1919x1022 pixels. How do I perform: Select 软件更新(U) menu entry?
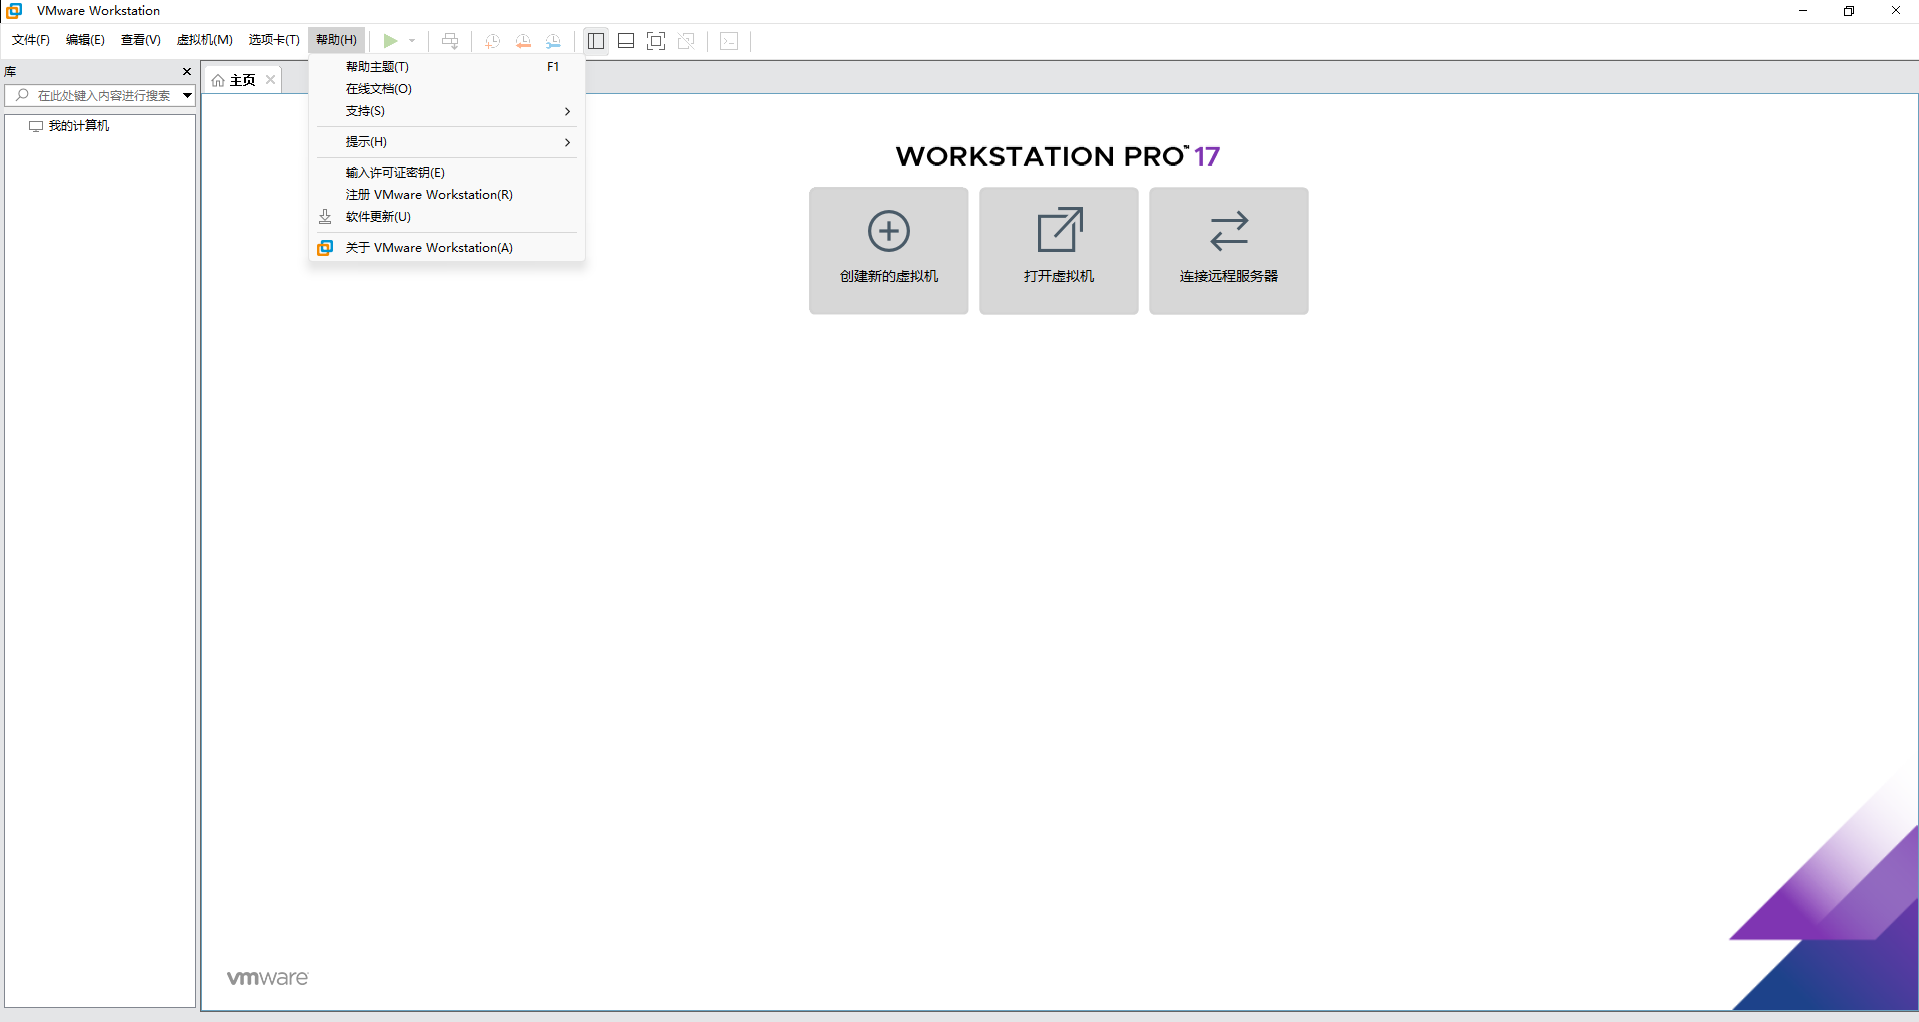[x=447, y=217]
